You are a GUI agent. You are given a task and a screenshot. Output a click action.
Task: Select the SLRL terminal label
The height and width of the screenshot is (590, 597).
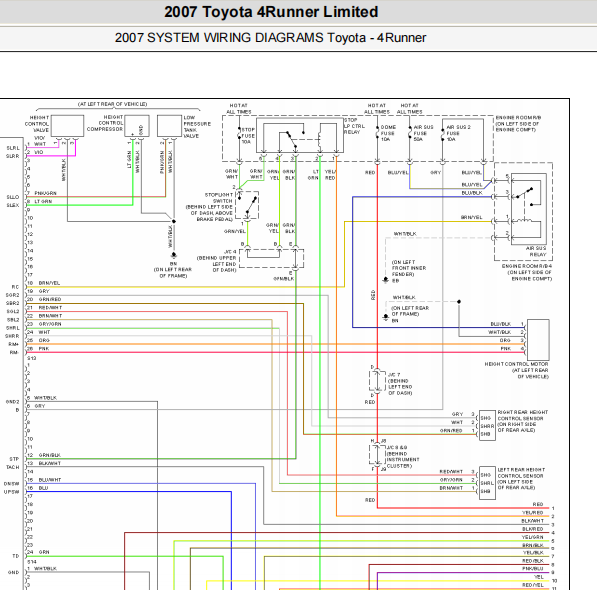click(x=13, y=148)
